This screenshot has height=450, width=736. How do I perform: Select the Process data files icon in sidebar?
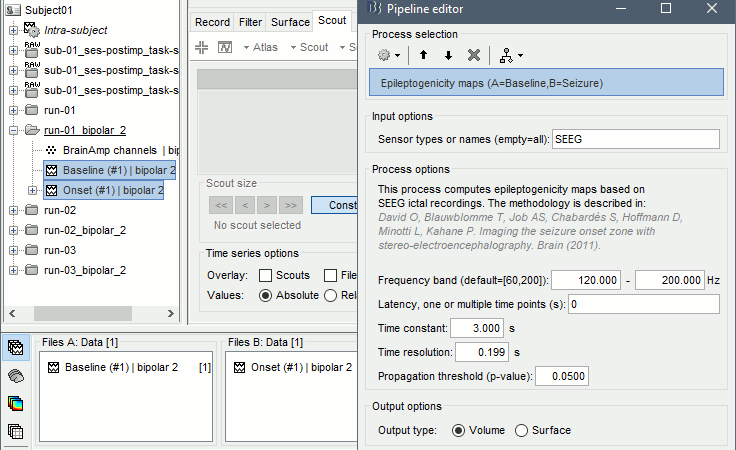pos(16,348)
